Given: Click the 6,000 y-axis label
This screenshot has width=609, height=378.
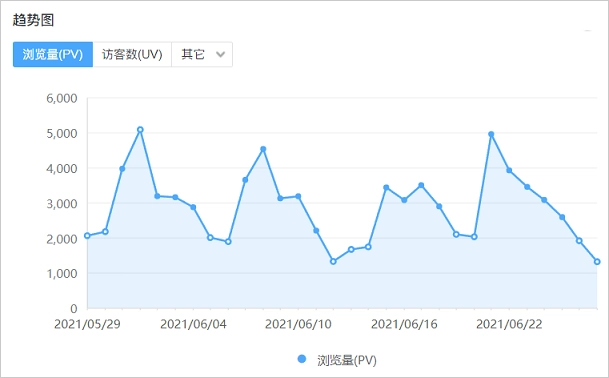Looking at the screenshot, I should (62, 98).
